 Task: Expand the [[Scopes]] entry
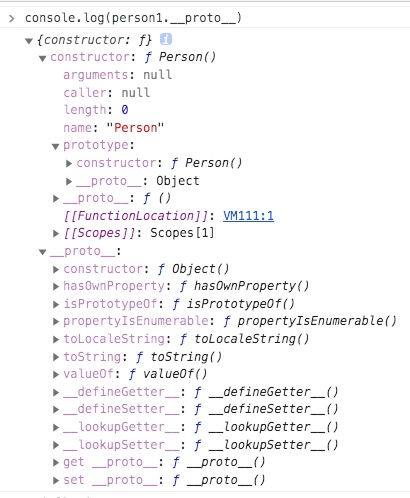56,234
